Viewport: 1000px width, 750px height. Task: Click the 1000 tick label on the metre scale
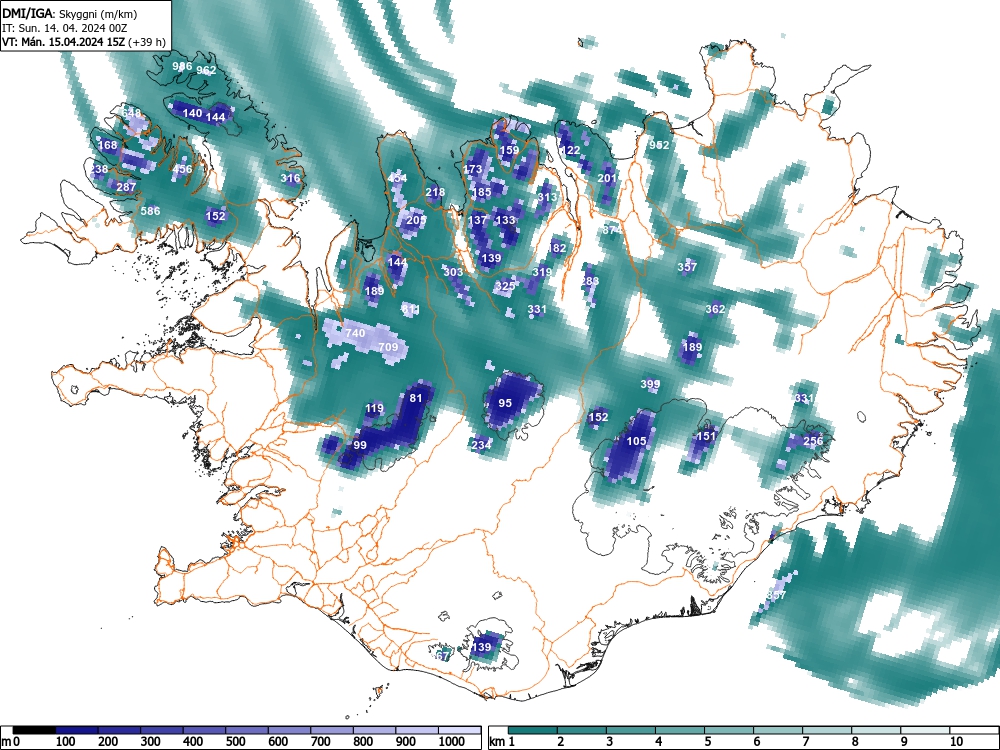pos(452,742)
